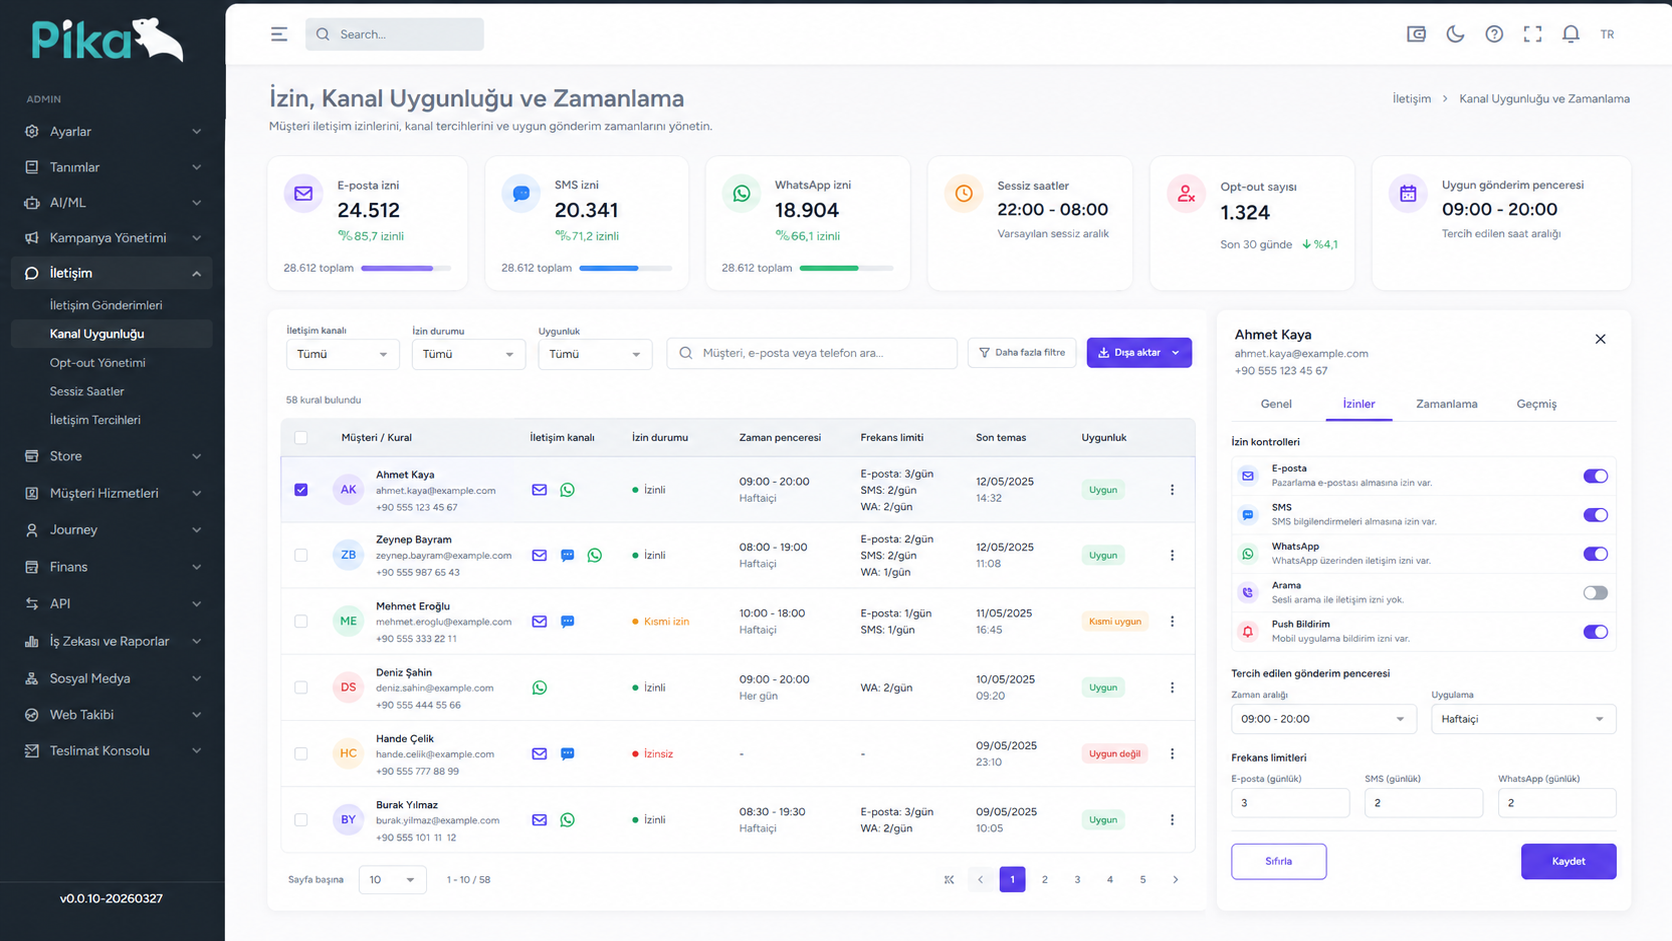Select all rows with header checkbox
The height and width of the screenshot is (941, 1672).
[x=301, y=437]
